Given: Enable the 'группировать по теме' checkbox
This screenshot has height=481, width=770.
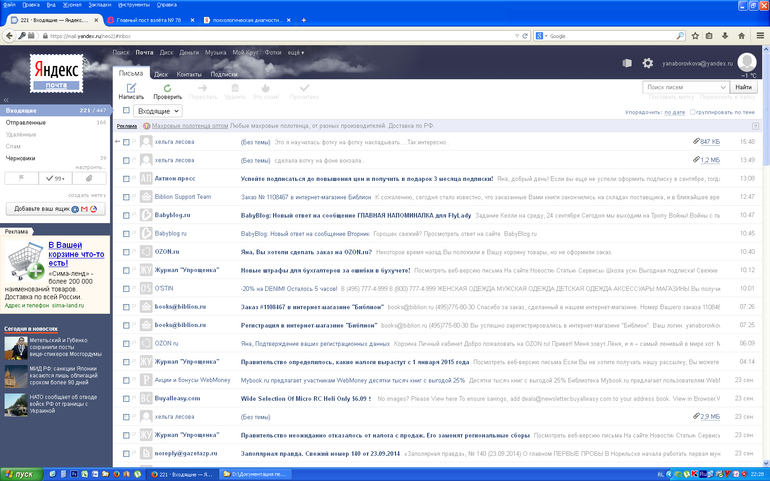Looking at the screenshot, I should (694, 112).
